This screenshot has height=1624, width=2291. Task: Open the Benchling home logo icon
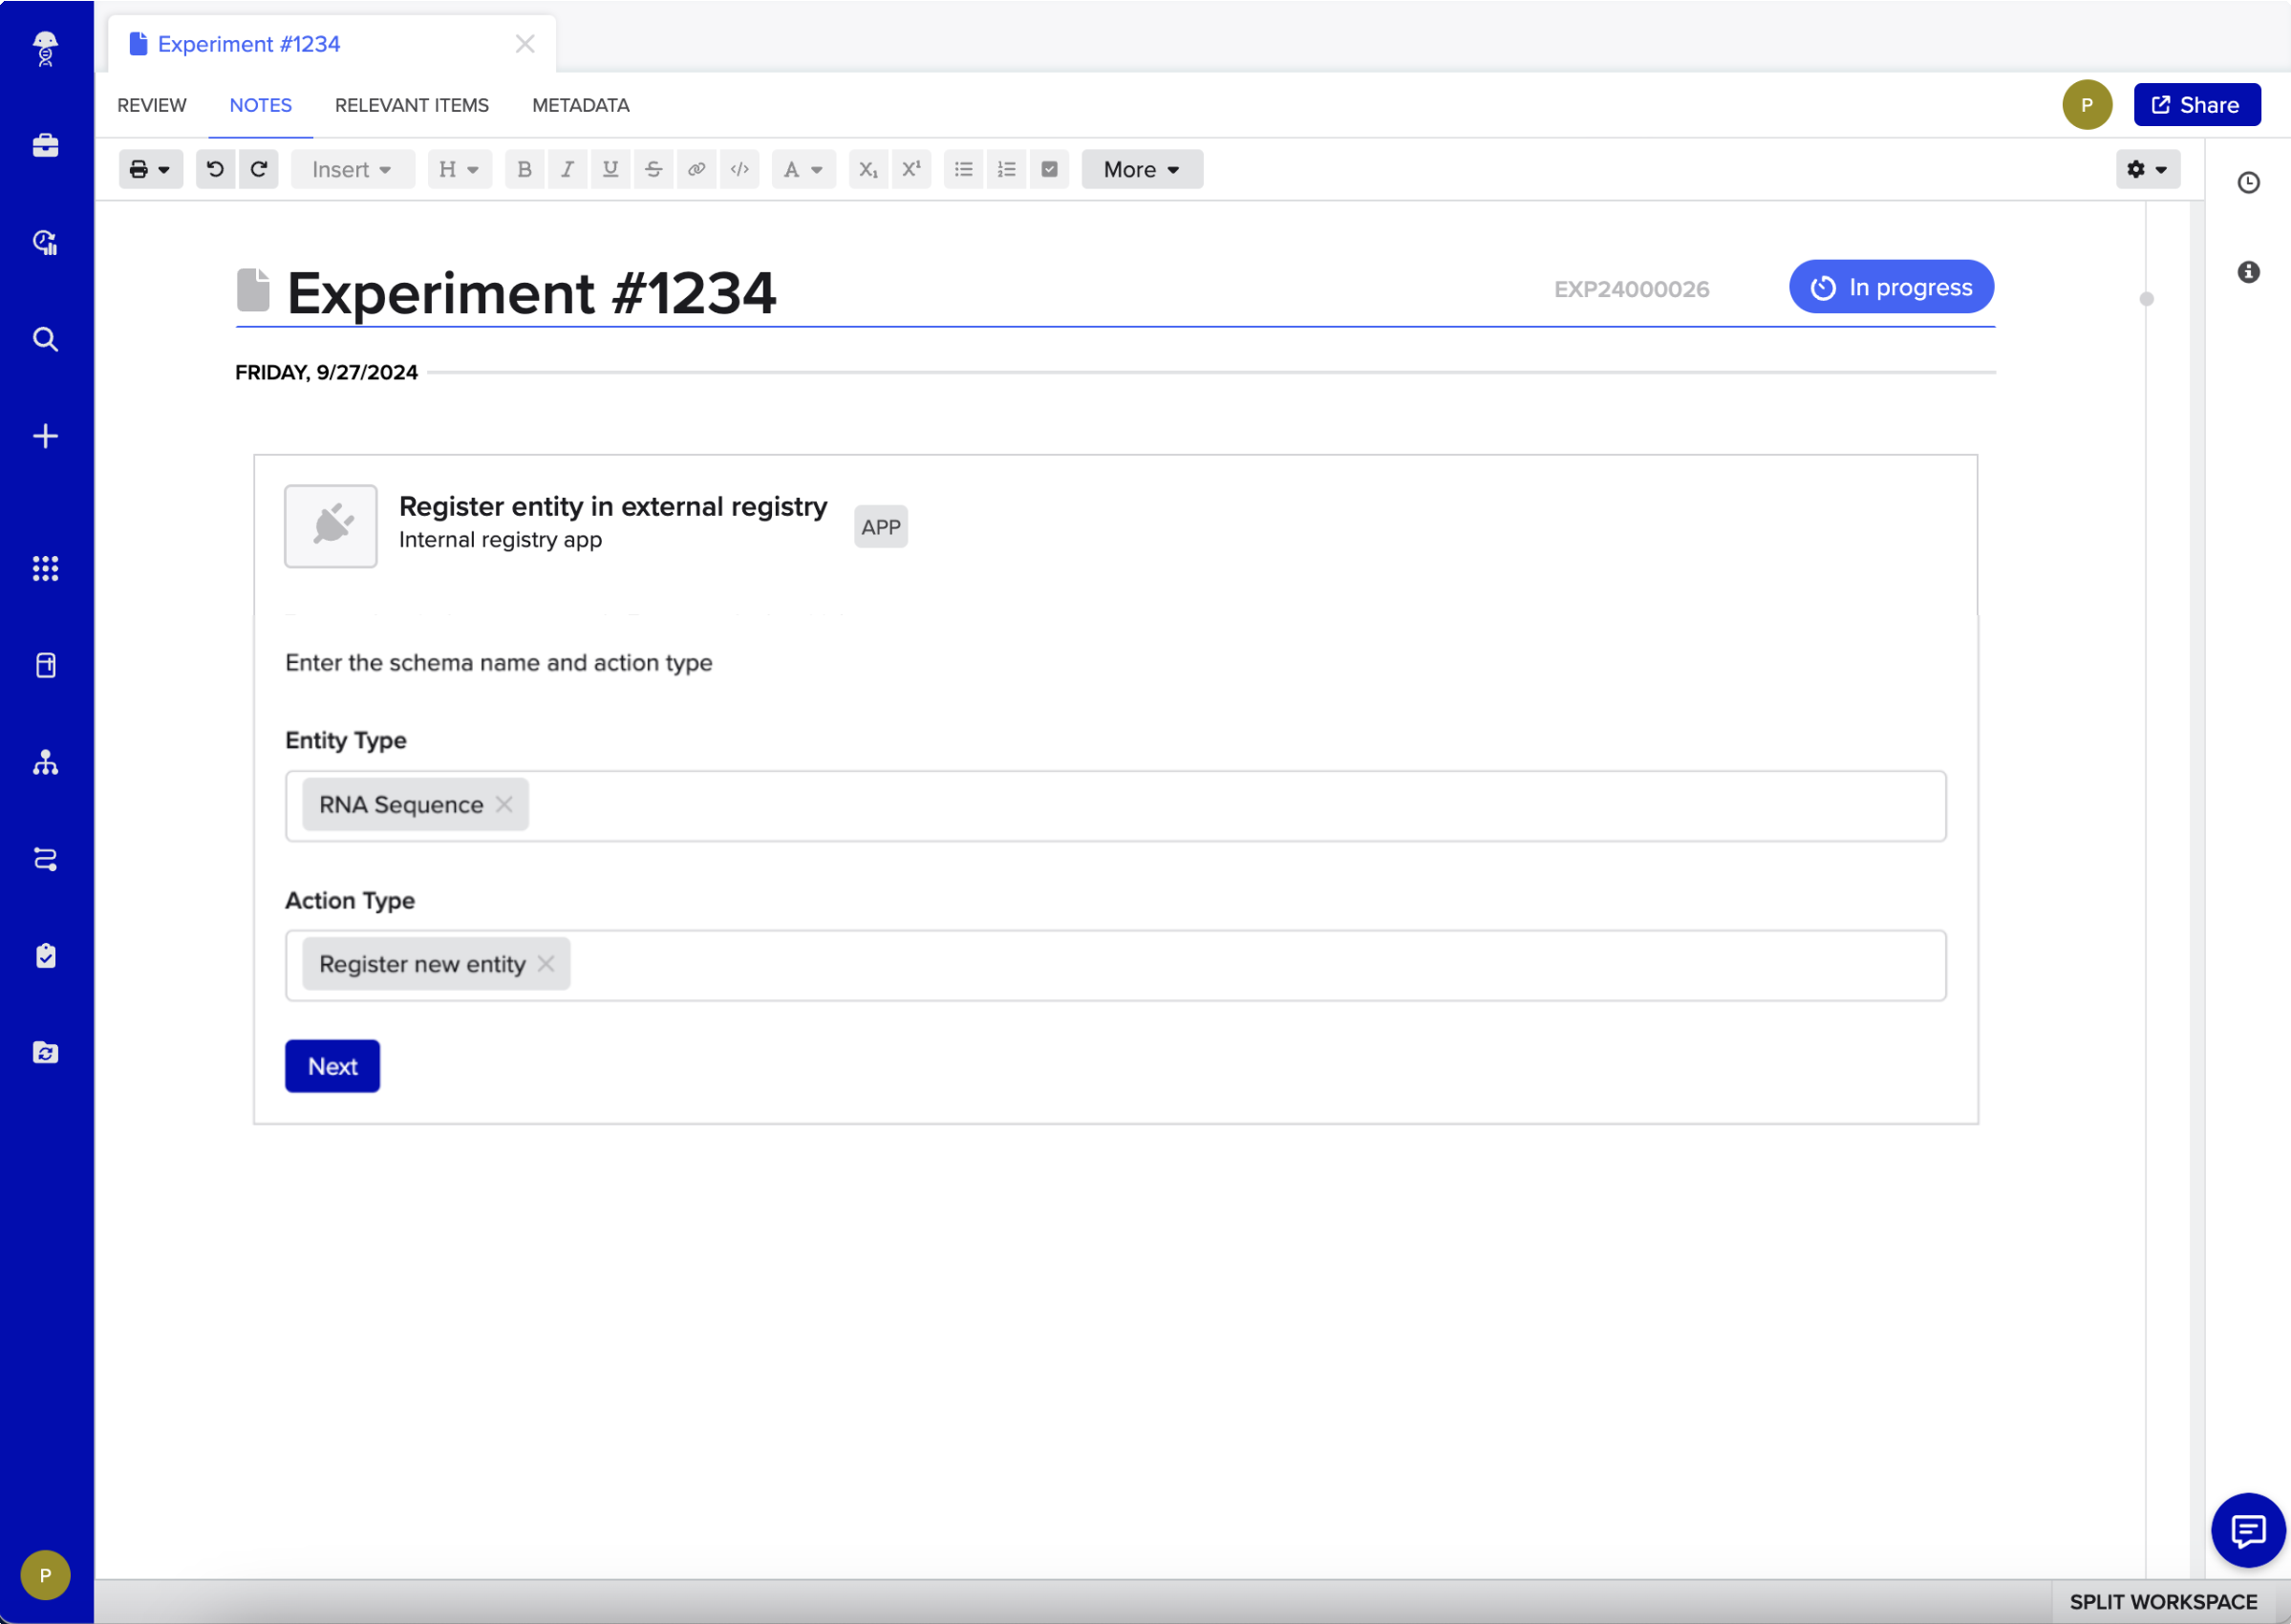(45, 48)
